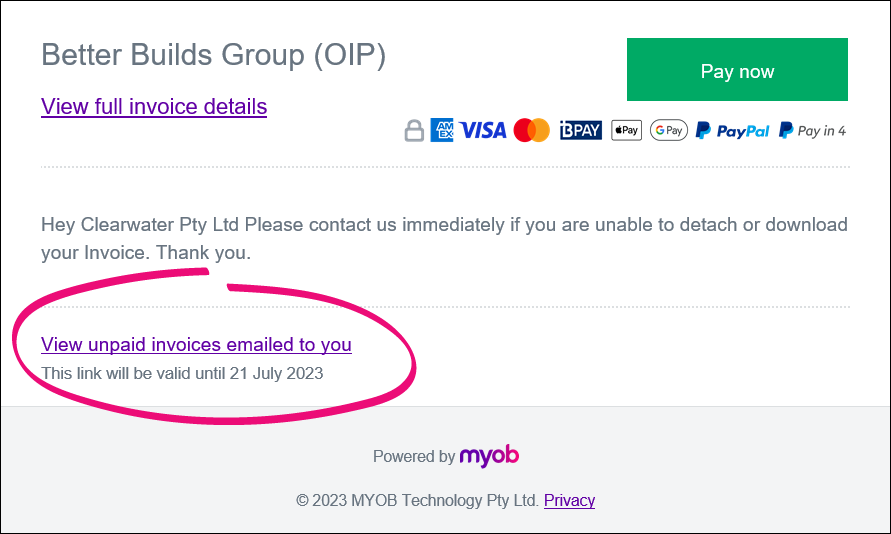891x534 pixels.
Task: Select the American Express card icon
Action: (x=442, y=130)
